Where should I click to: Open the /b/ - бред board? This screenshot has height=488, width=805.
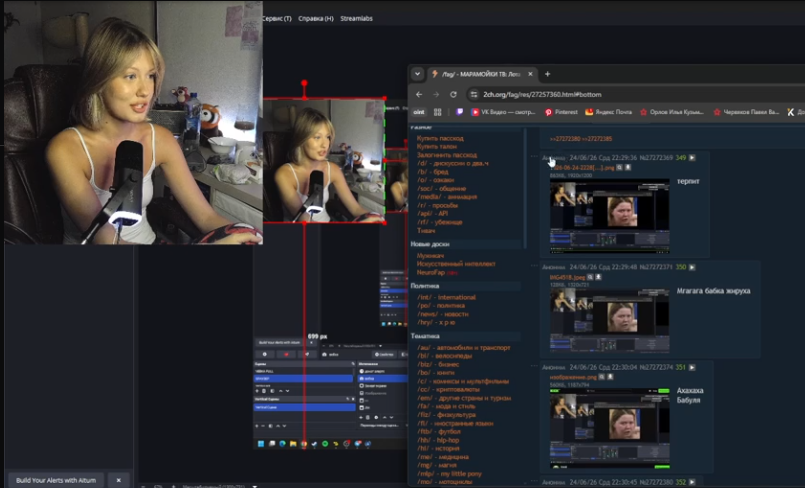(x=433, y=171)
